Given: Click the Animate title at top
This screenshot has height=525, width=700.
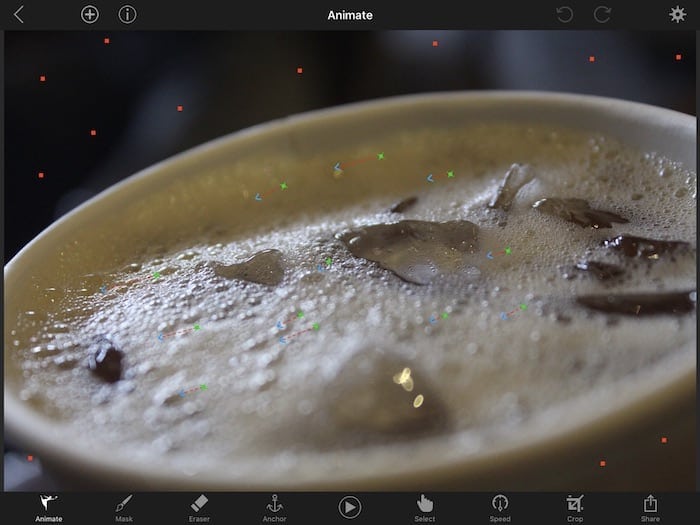Looking at the screenshot, I should coord(350,14).
